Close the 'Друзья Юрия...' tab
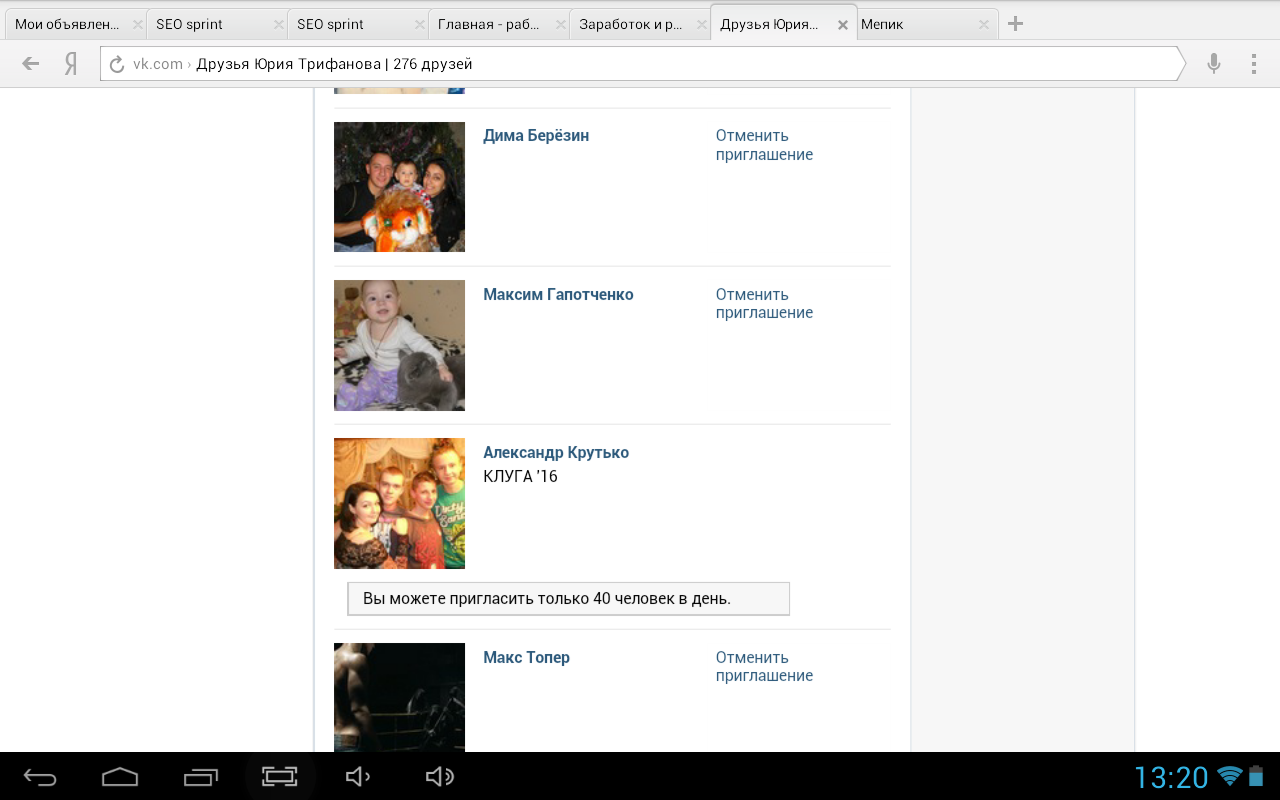 [843, 24]
